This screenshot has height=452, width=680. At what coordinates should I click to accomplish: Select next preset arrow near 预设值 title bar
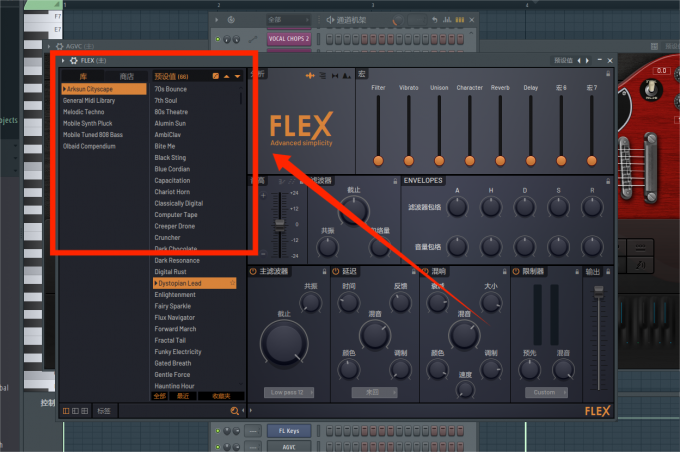click(587, 61)
